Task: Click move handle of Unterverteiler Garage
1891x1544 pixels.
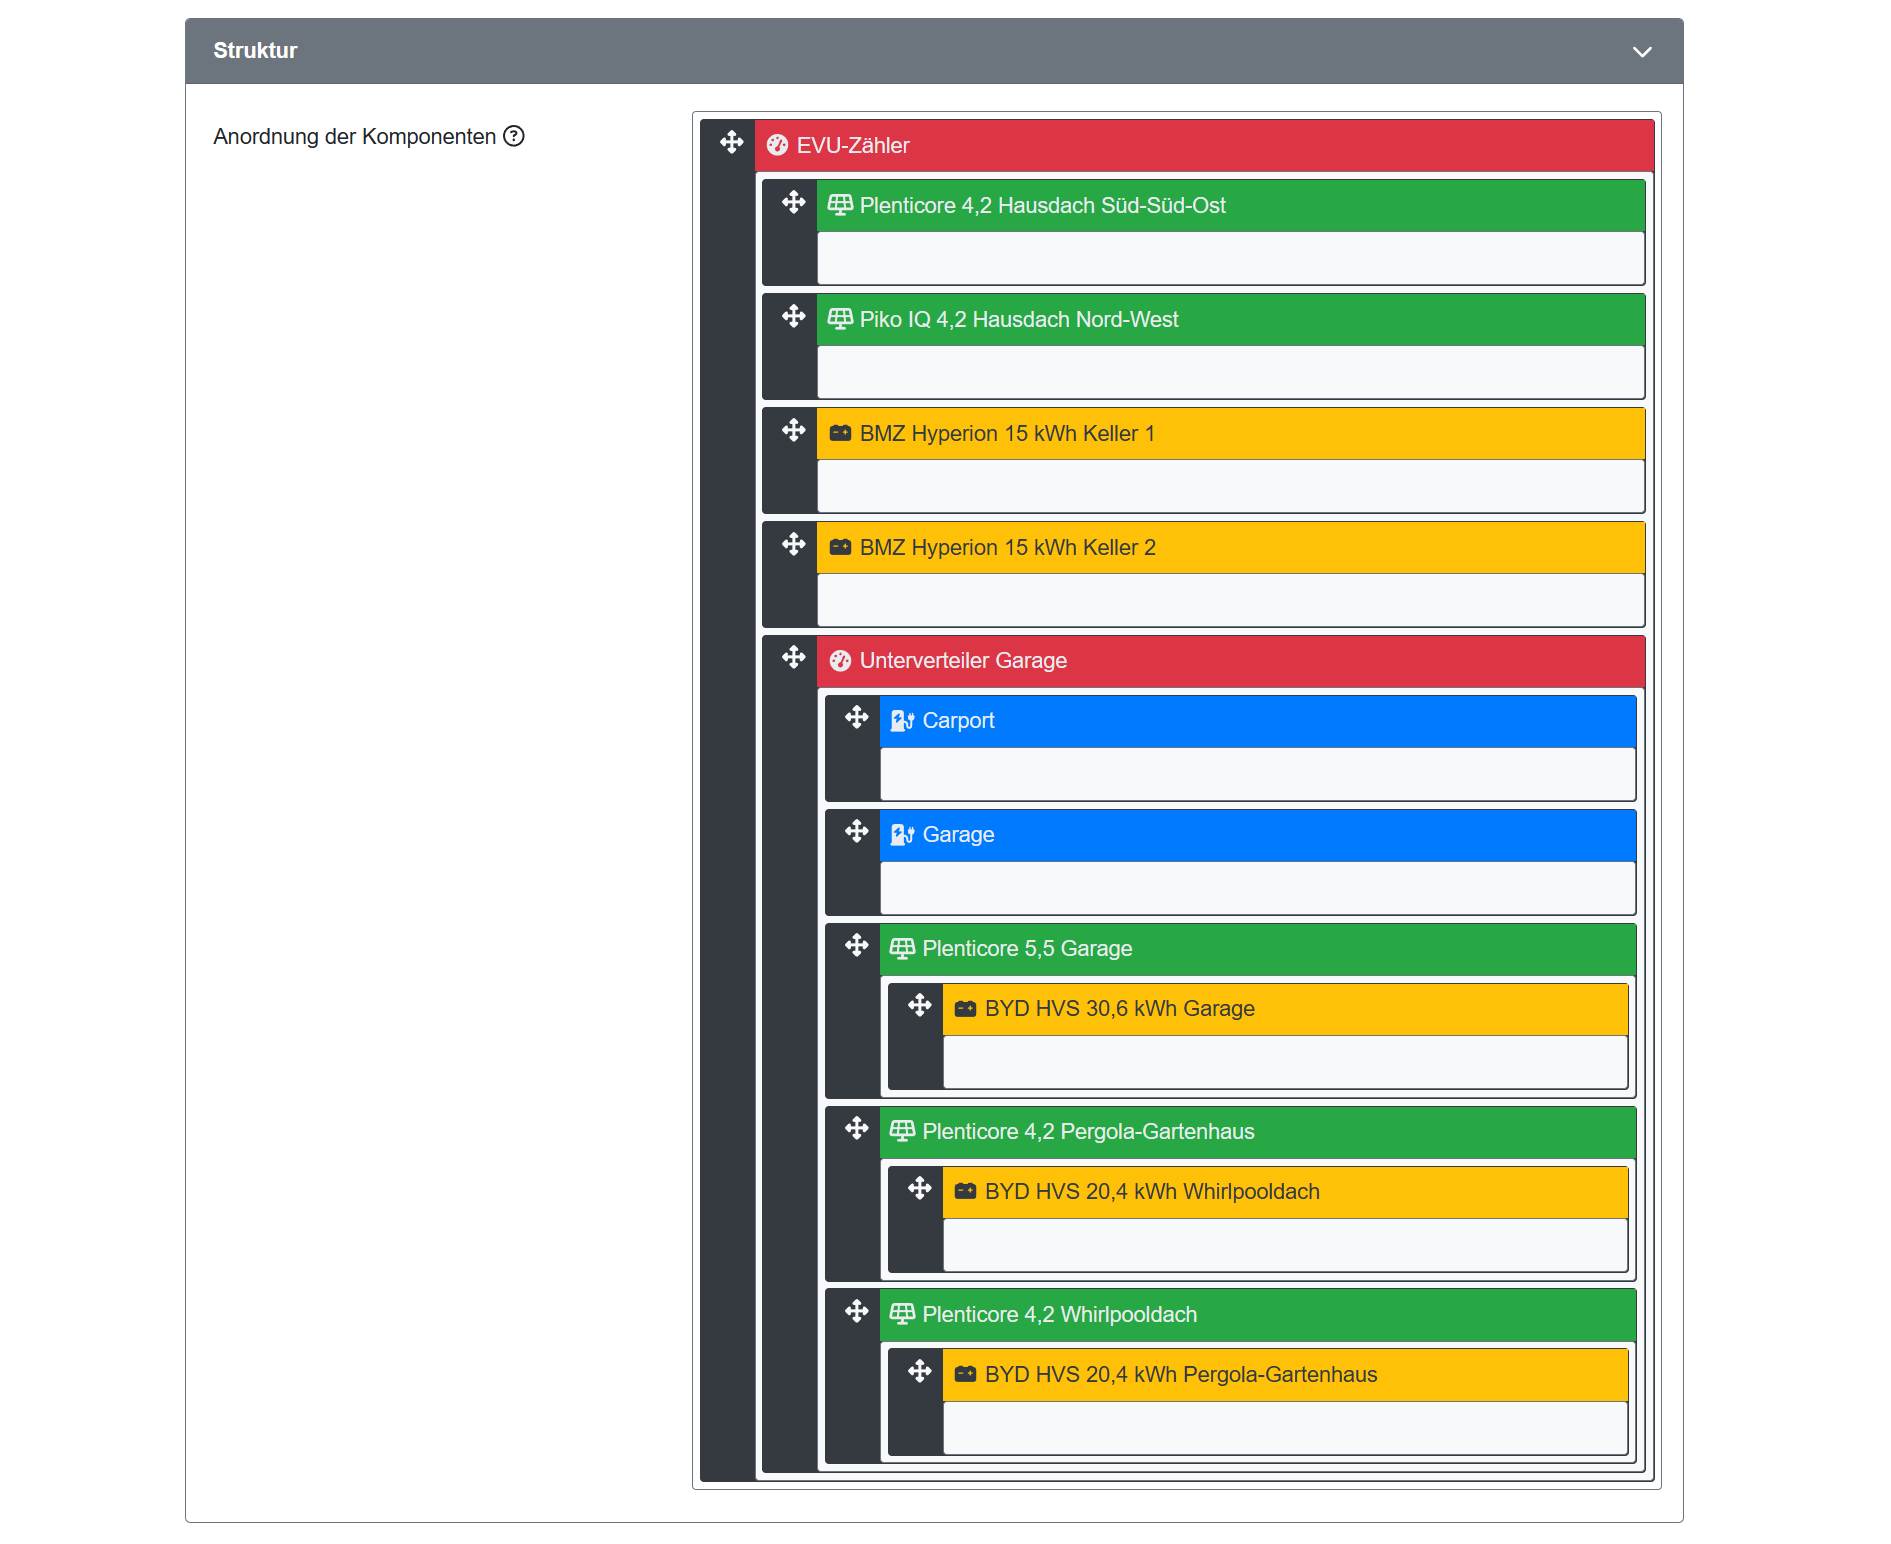Action: click(x=794, y=657)
